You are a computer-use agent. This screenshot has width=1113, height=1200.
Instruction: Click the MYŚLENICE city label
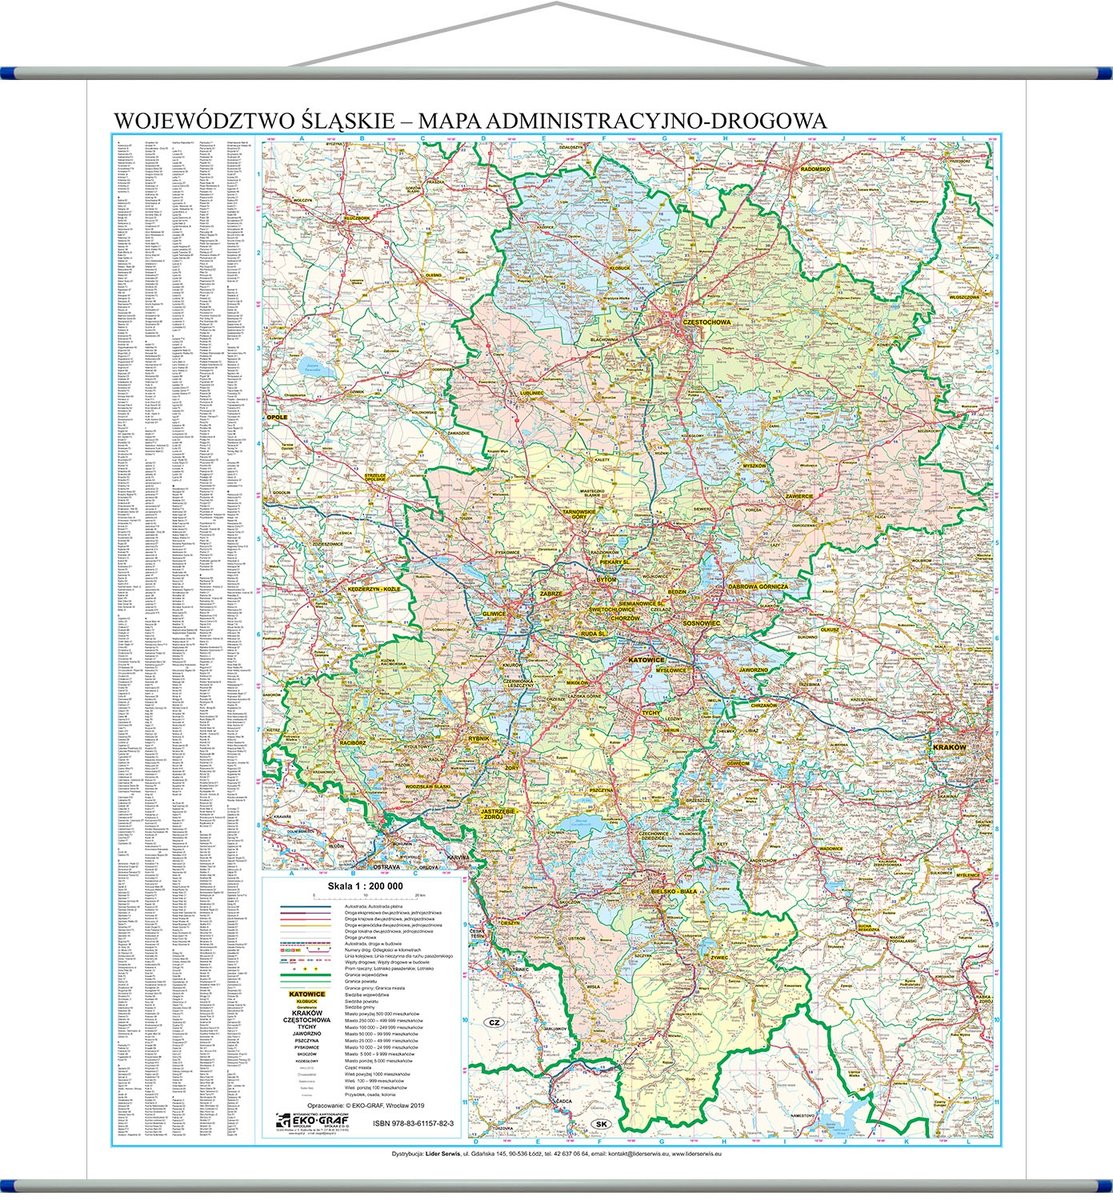pos(967,874)
